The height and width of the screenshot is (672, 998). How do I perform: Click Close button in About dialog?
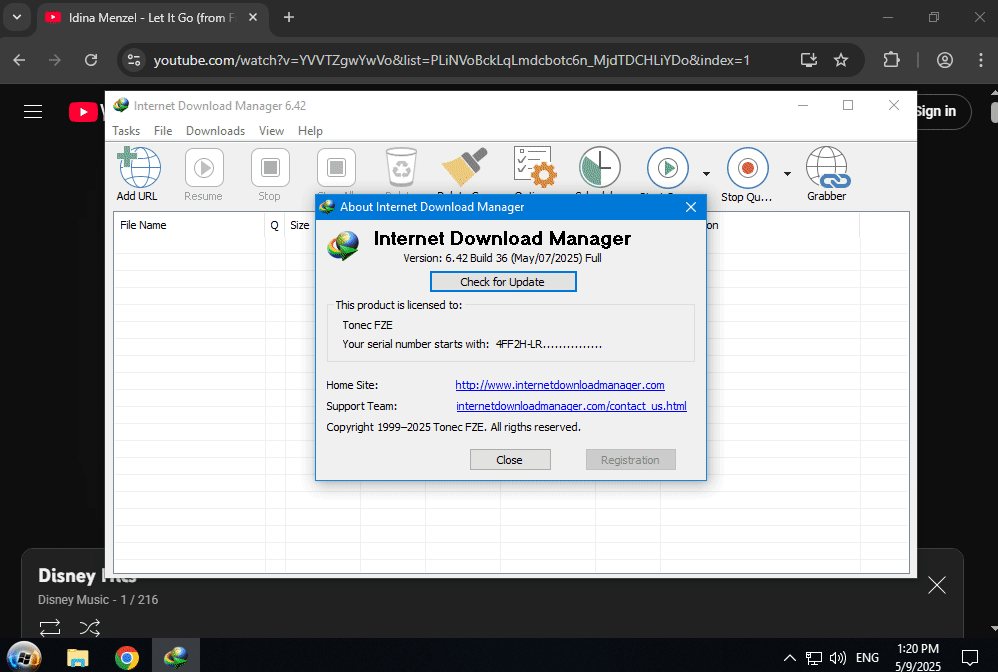(x=510, y=459)
